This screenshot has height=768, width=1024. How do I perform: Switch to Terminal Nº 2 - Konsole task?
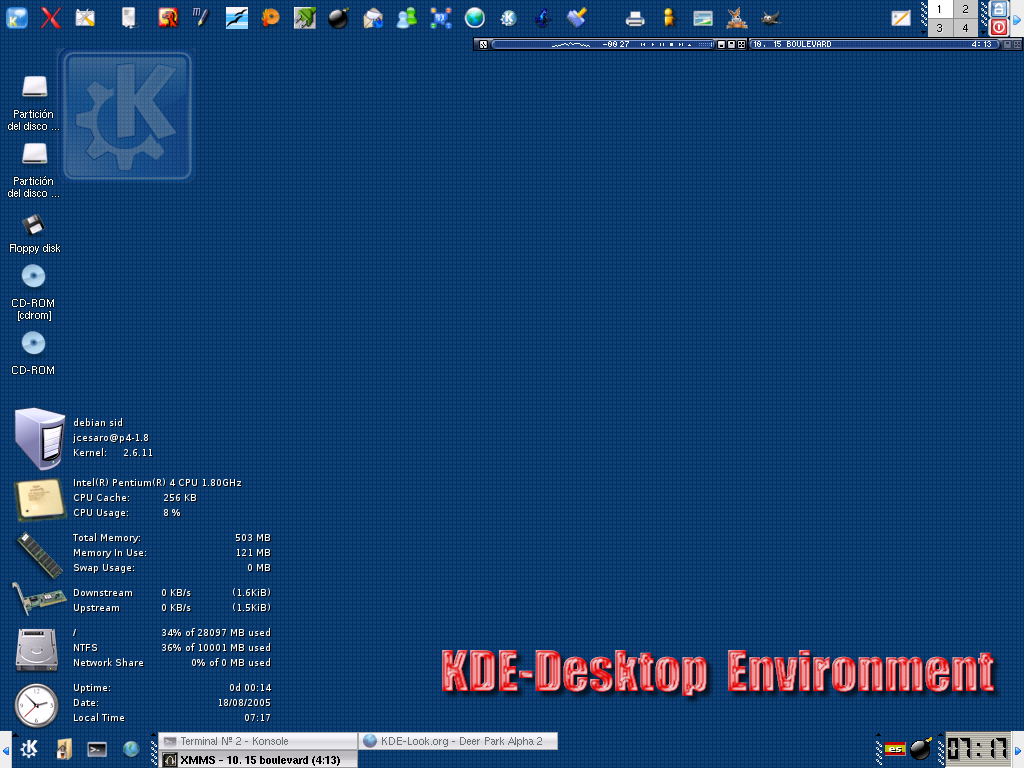coord(258,741)
